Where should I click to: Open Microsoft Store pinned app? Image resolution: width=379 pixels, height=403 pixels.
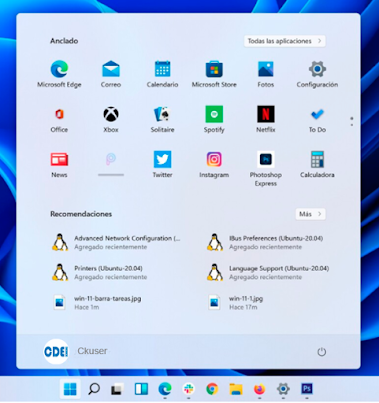(214, 74)
